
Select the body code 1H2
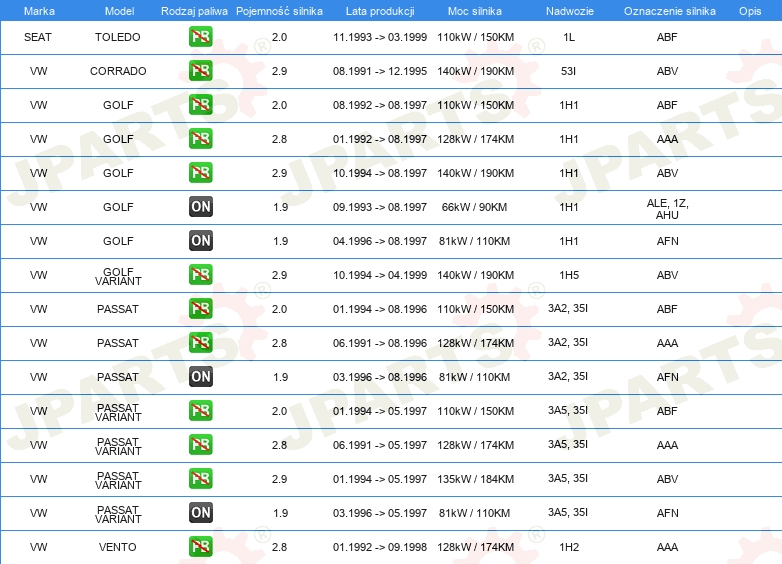[x=569, y=547]
